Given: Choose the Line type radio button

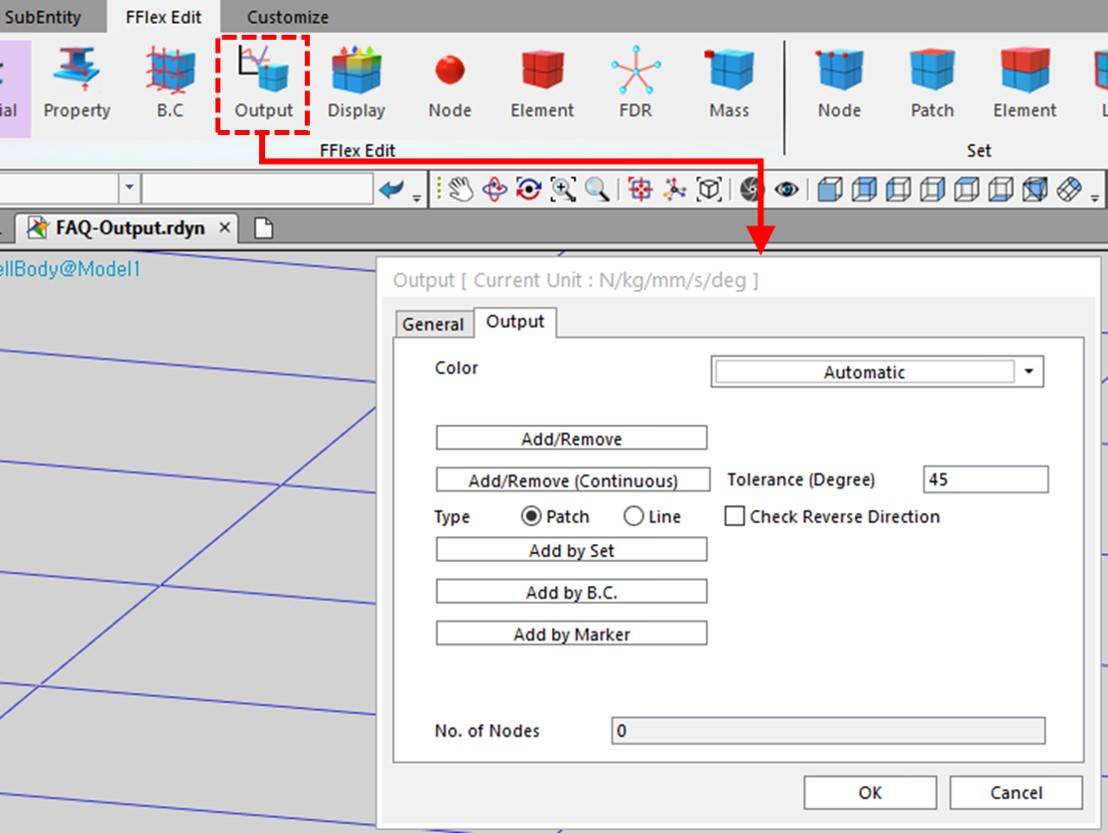Looking at the screenshot, I should coord(635,516).
